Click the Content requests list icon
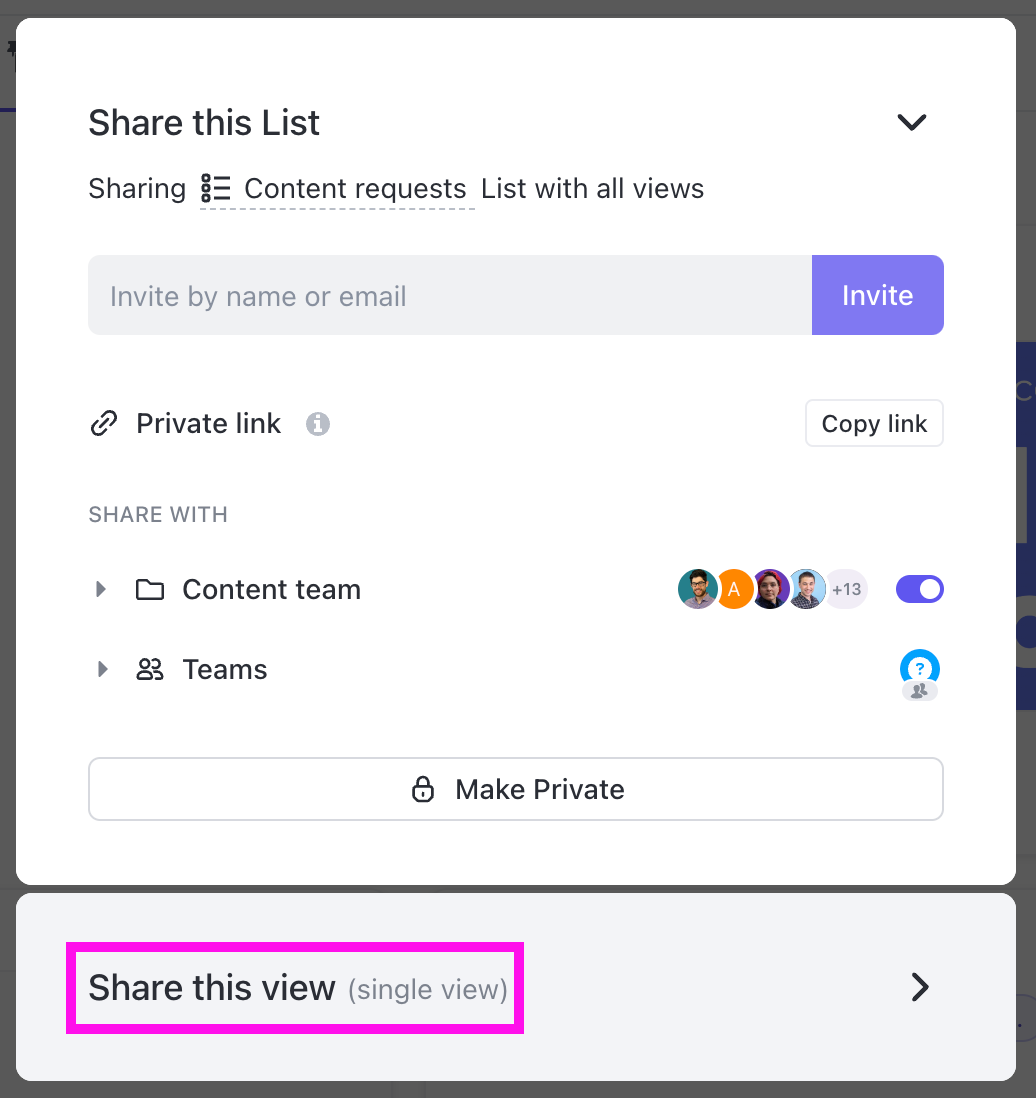 coord(215,188)
